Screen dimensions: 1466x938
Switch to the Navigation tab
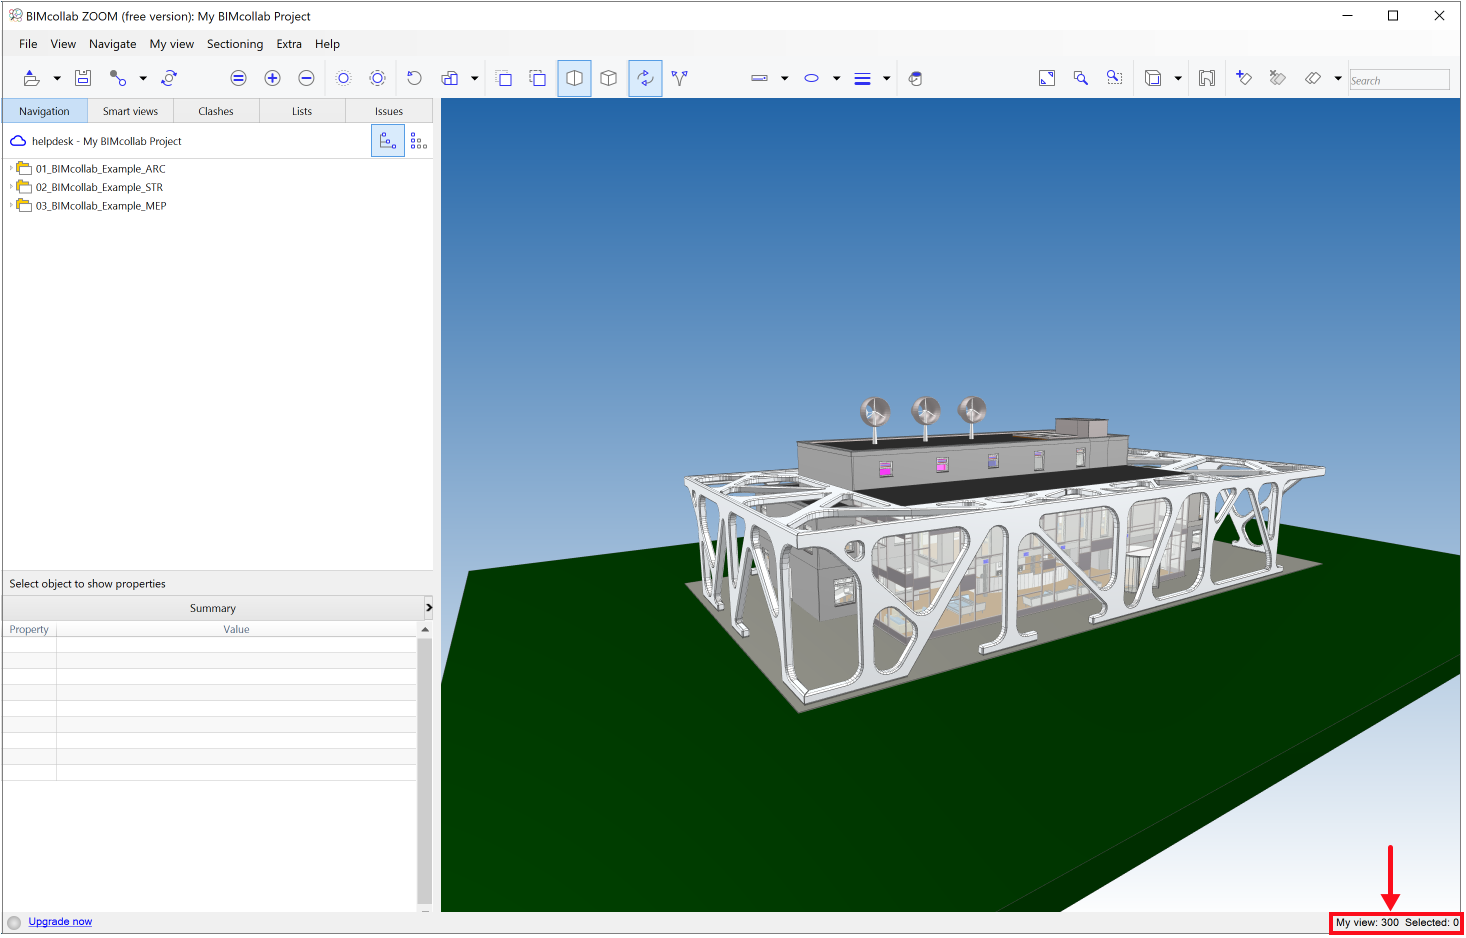pyautogui.click(x=45, y=111)
